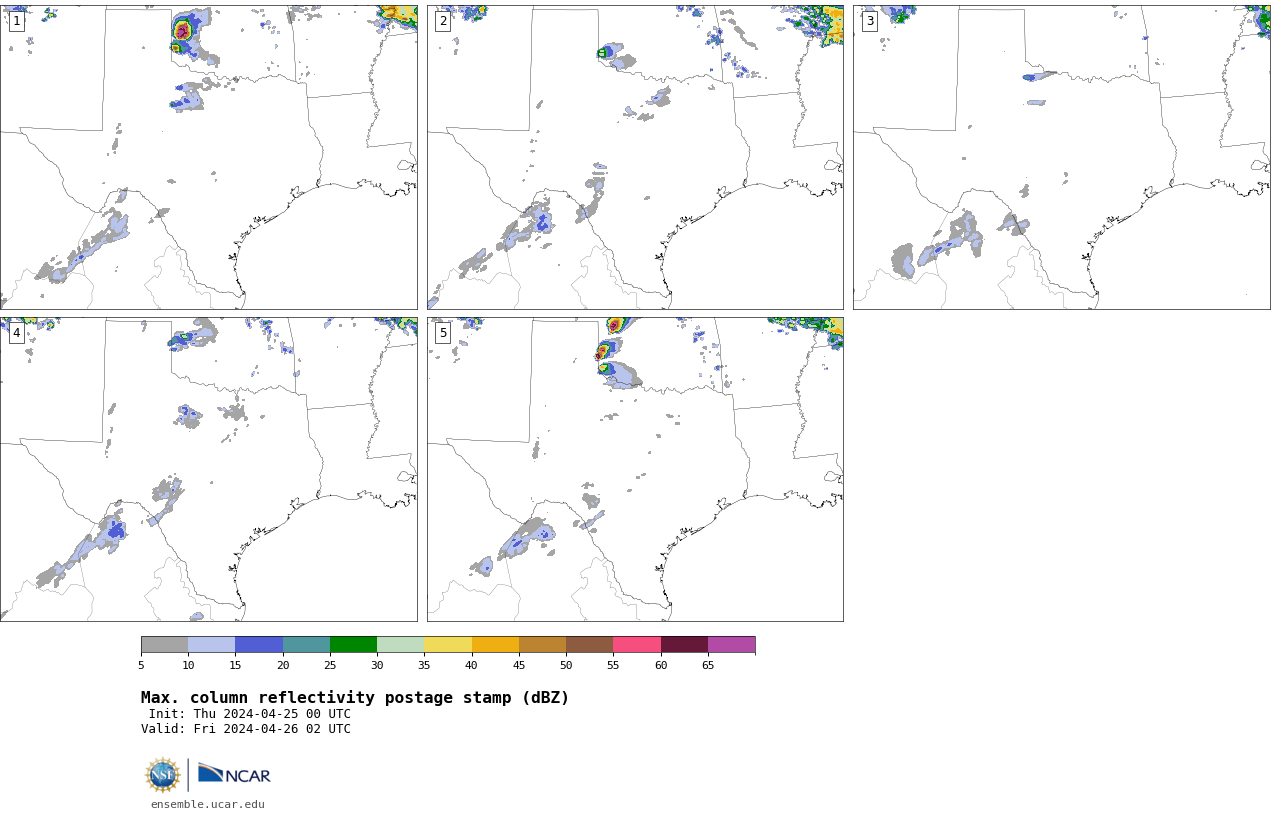Open ensemble member 3 postage stamp map
The height and width of the screenshot is (815, 1280).
pos(1061,157)
